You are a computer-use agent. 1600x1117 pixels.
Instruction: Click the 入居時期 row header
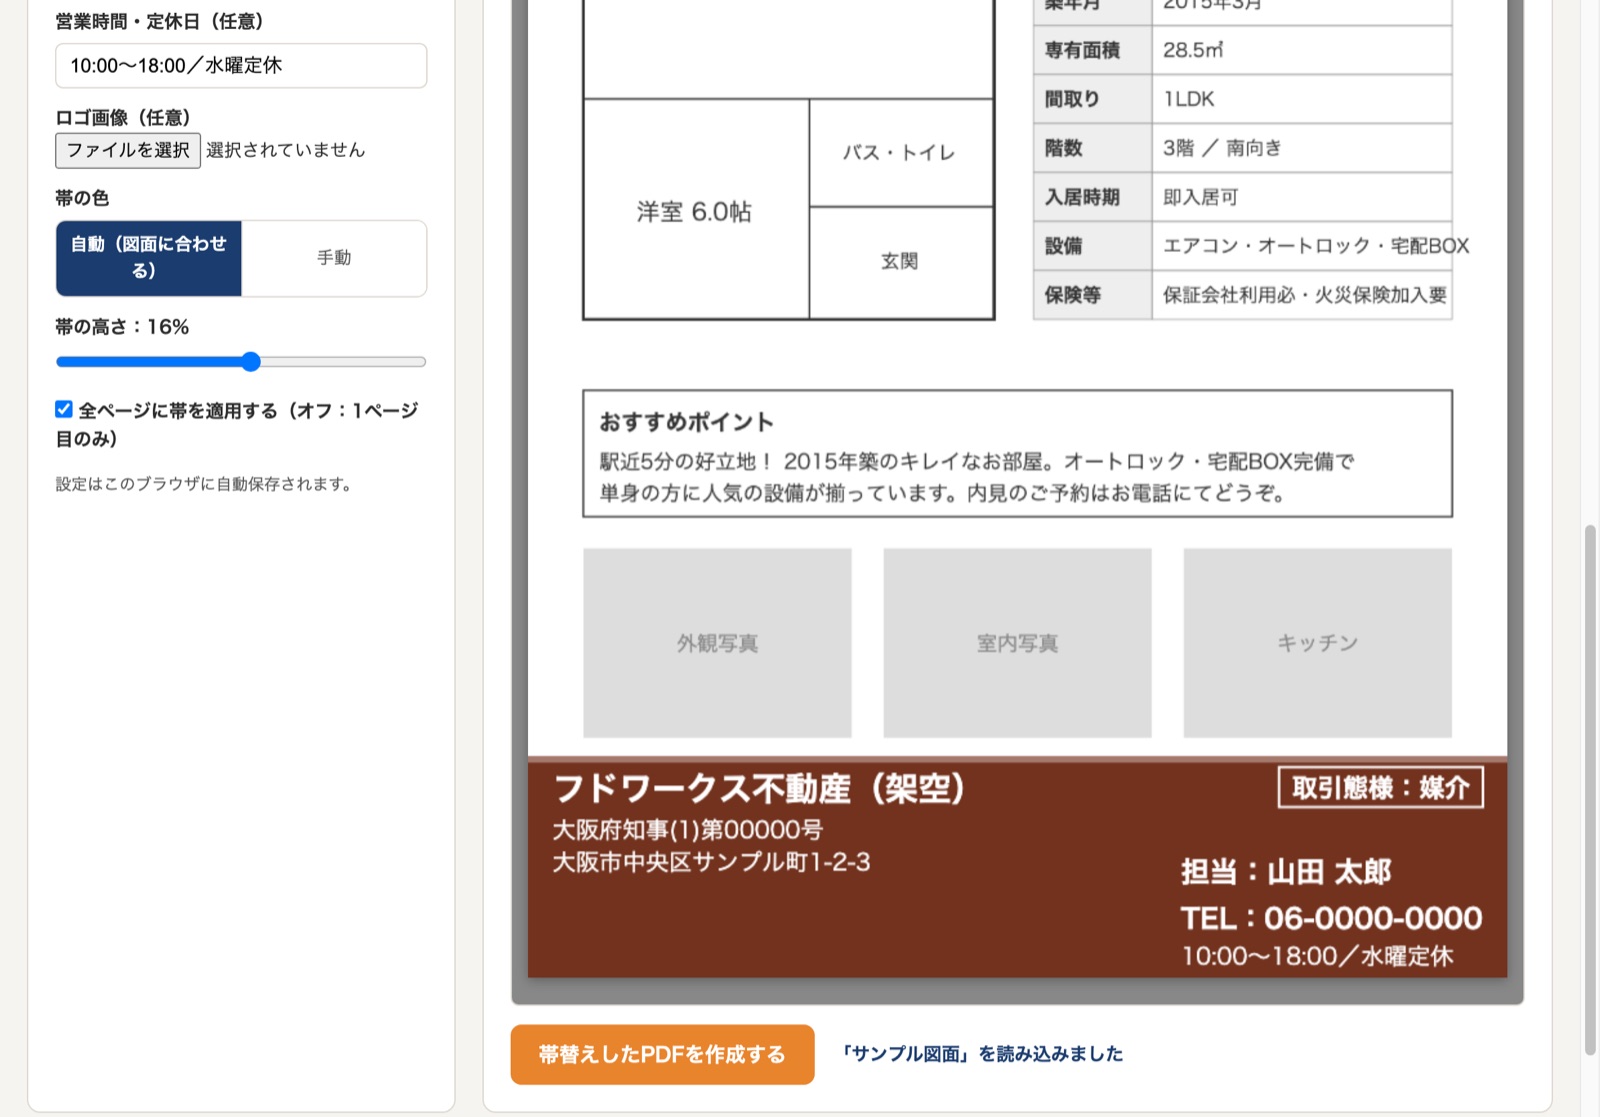(1092, 197)
